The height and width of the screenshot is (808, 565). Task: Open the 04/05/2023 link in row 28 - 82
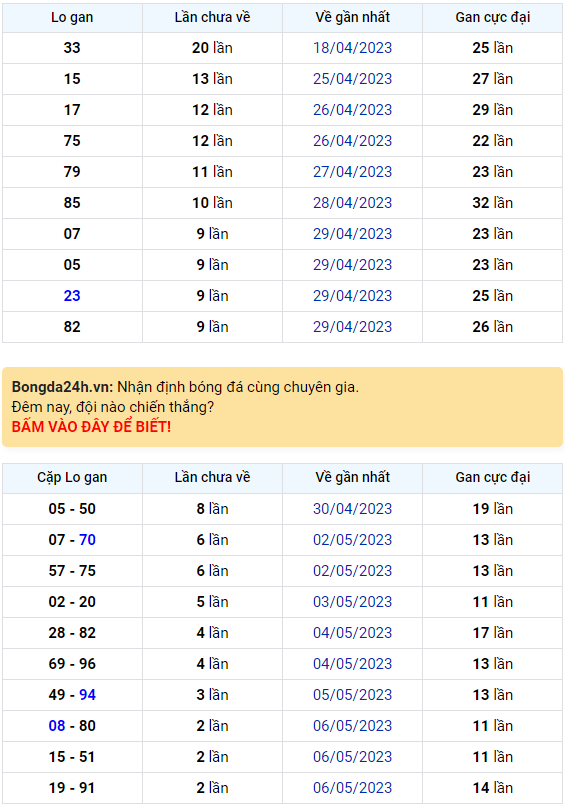[352, 633]
